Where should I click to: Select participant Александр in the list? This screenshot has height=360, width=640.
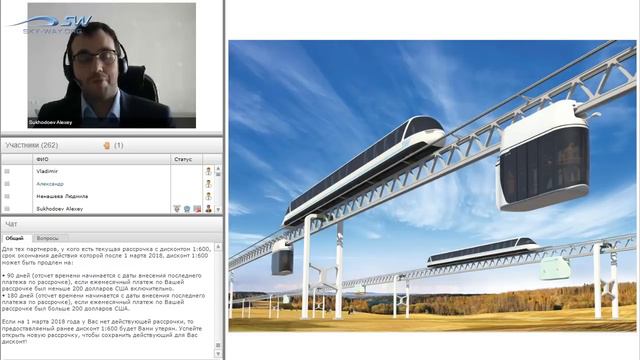50,184
